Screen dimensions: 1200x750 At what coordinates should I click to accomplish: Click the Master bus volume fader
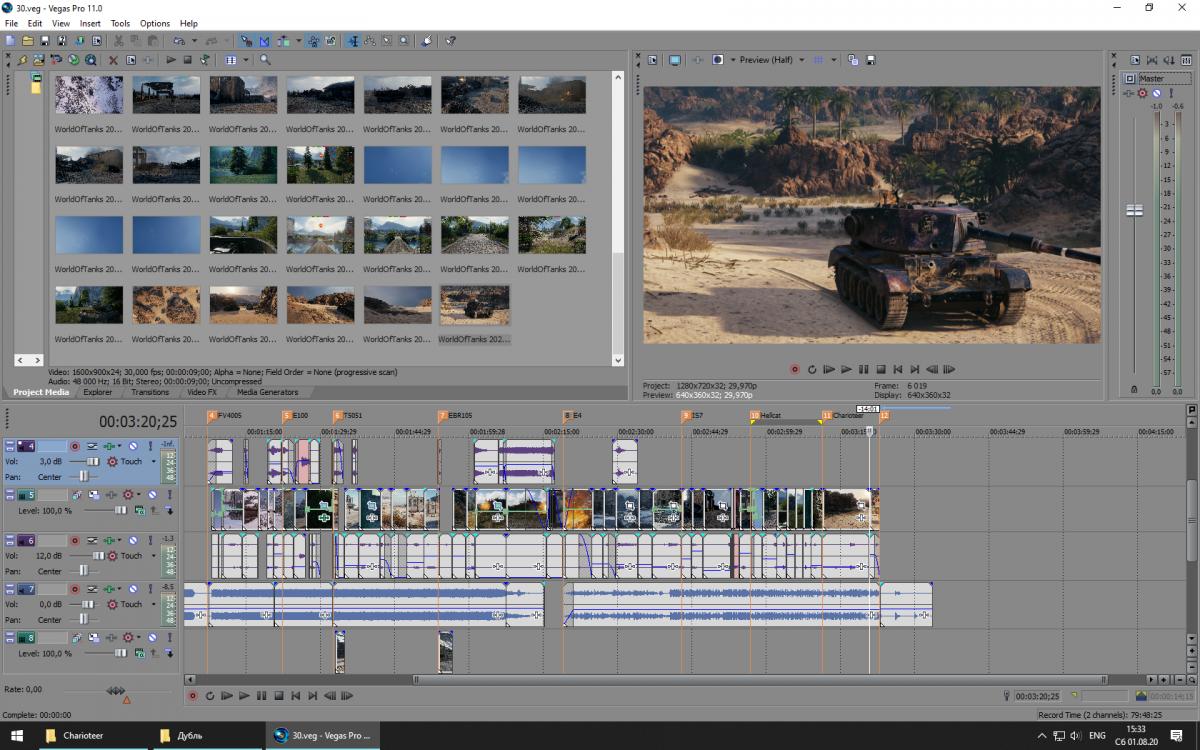pos(1134,211)
